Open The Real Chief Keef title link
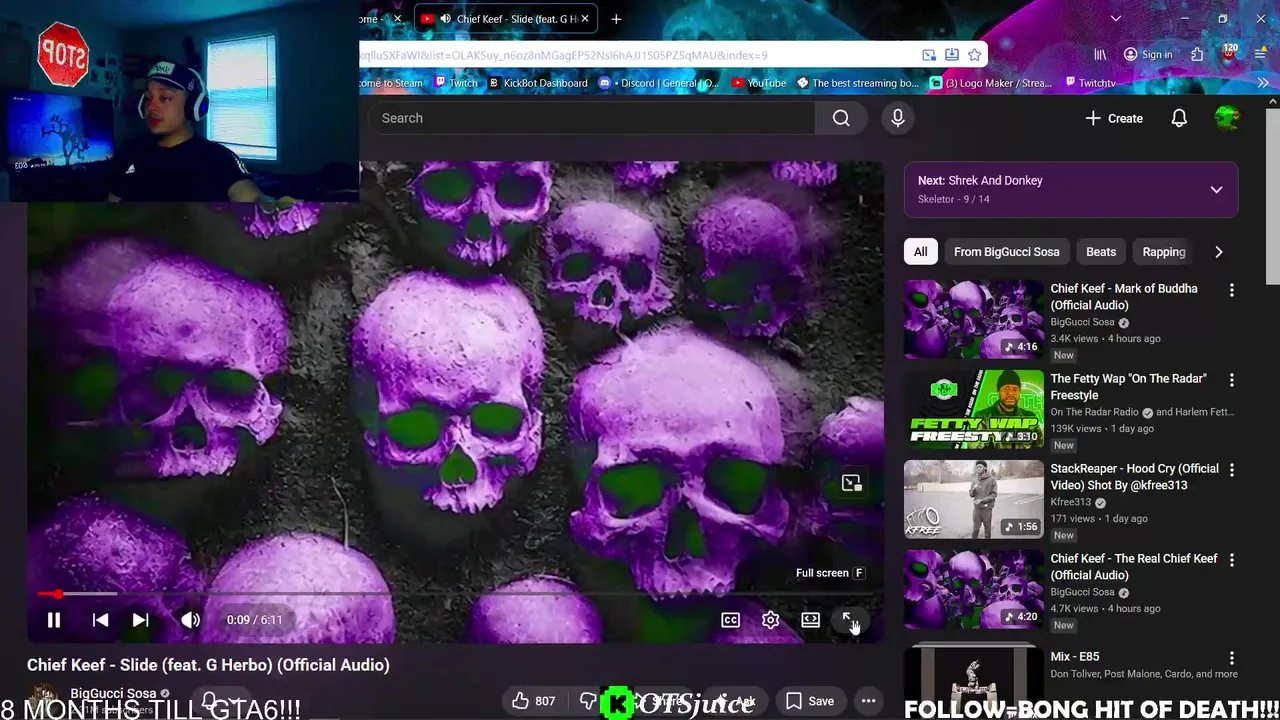Screen dimensions: 1280x720 [1134, 567]
